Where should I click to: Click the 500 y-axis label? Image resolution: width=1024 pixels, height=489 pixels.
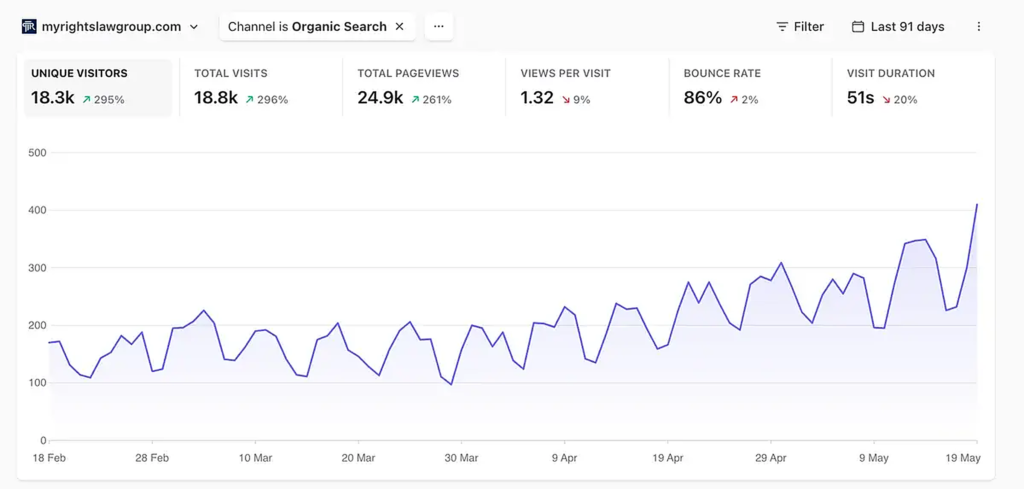coord(37,153)
